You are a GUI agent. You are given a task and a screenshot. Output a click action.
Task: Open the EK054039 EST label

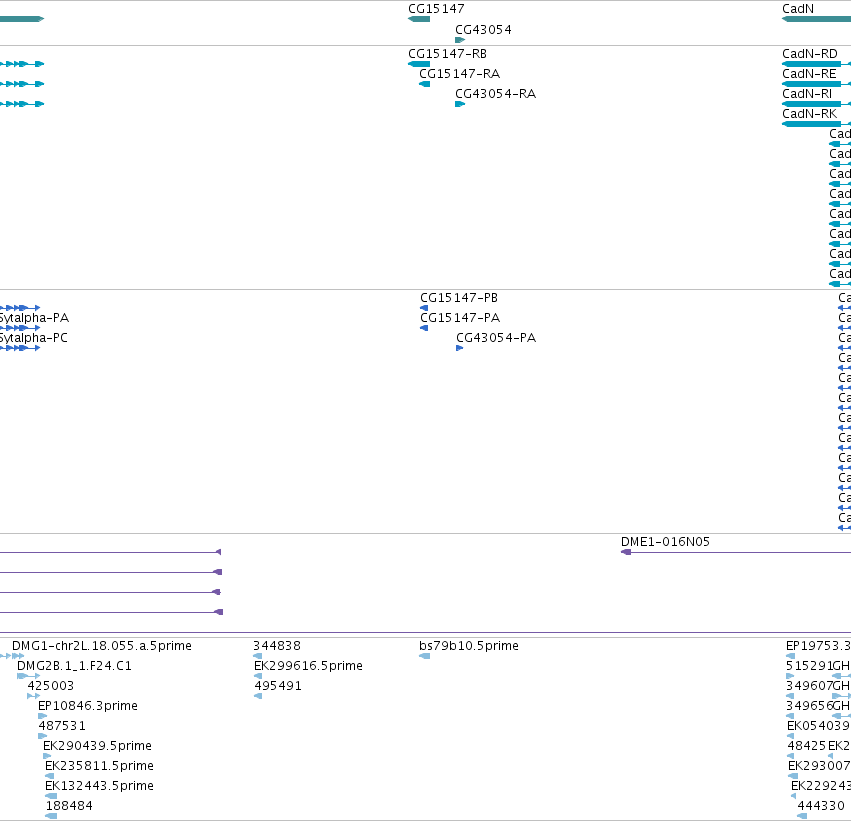click(x=818, y=726)
